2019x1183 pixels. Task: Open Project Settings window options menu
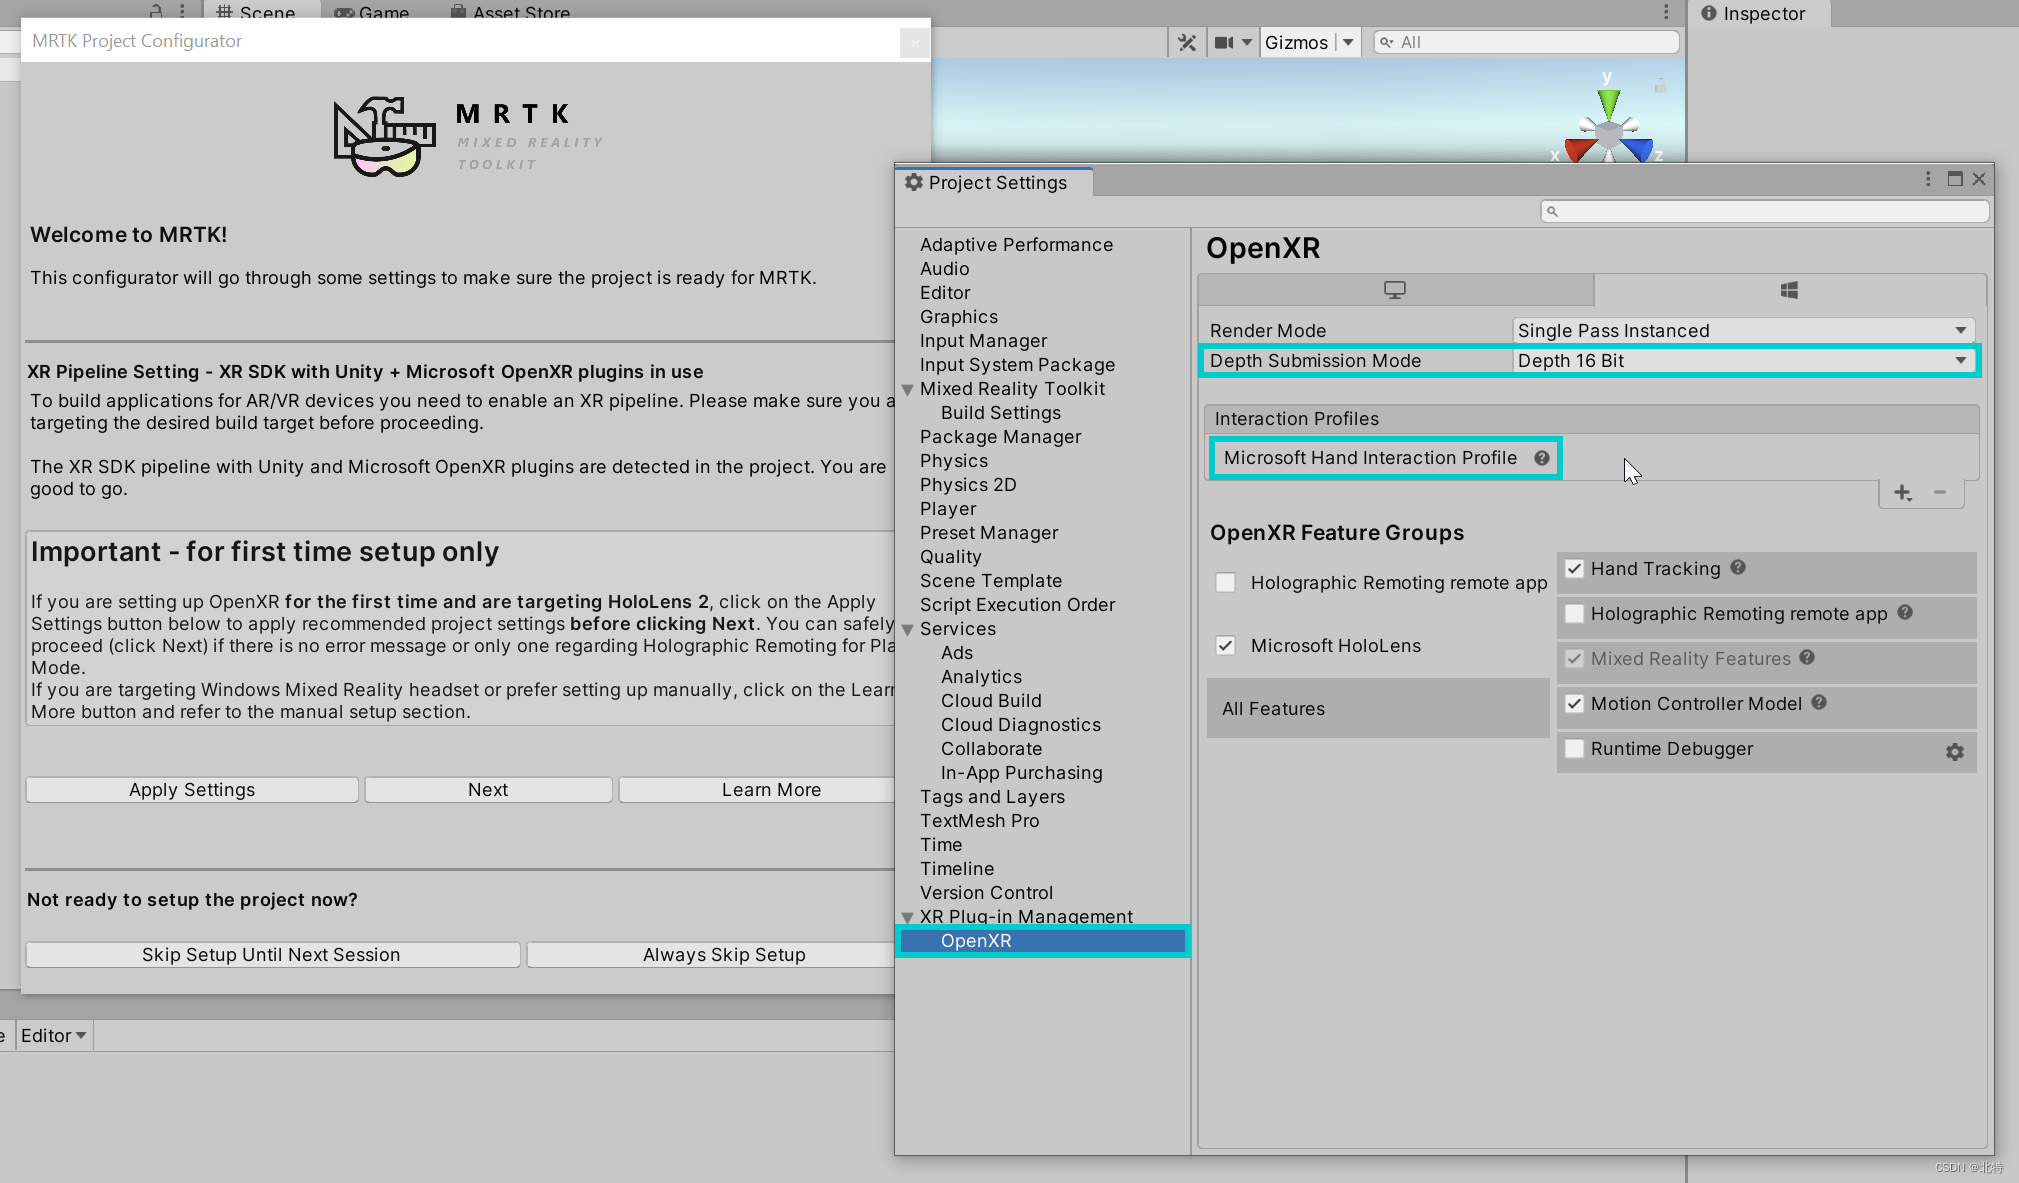click(x=1928, y=179)
